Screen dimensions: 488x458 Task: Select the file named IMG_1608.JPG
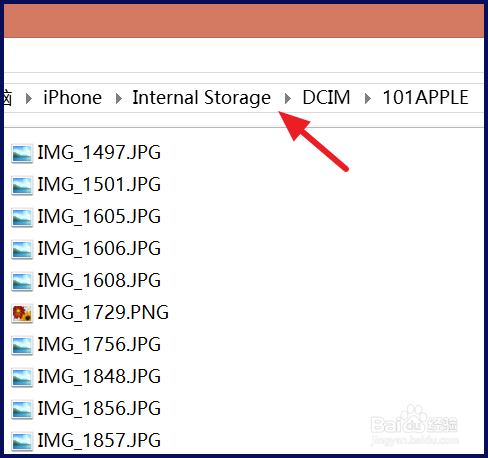99,281
